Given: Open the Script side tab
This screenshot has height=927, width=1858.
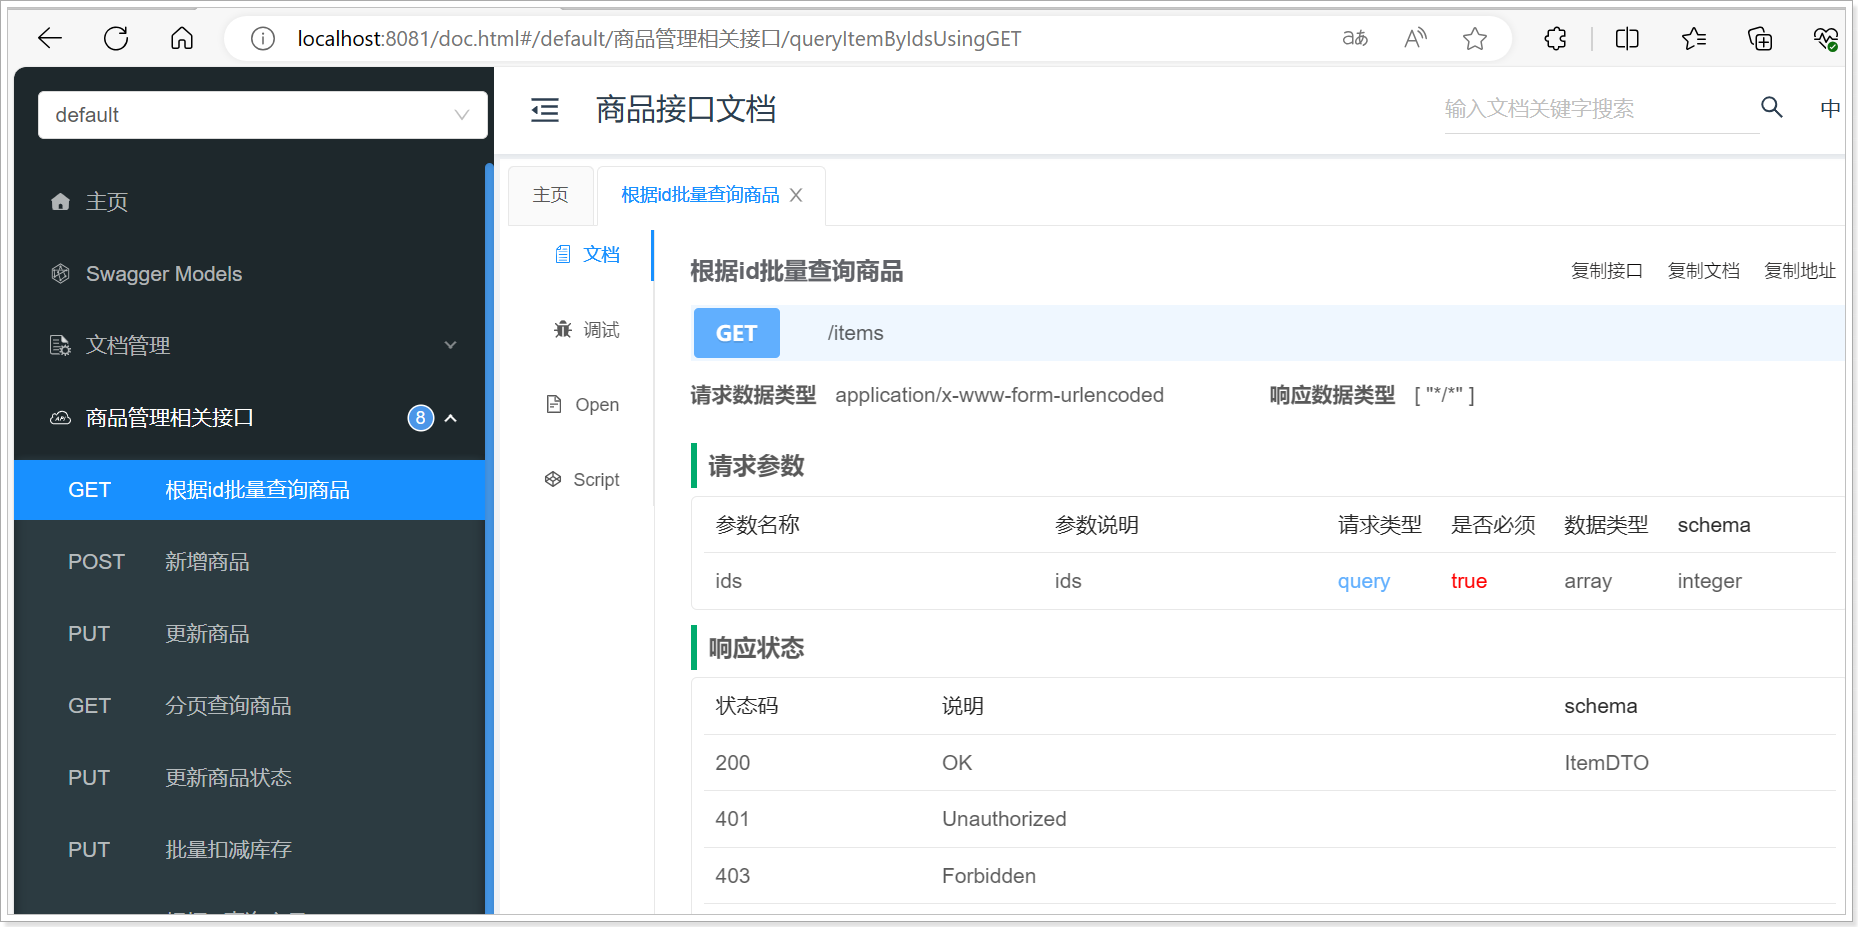Looking at the screenshot, I should tap(583, 480).
